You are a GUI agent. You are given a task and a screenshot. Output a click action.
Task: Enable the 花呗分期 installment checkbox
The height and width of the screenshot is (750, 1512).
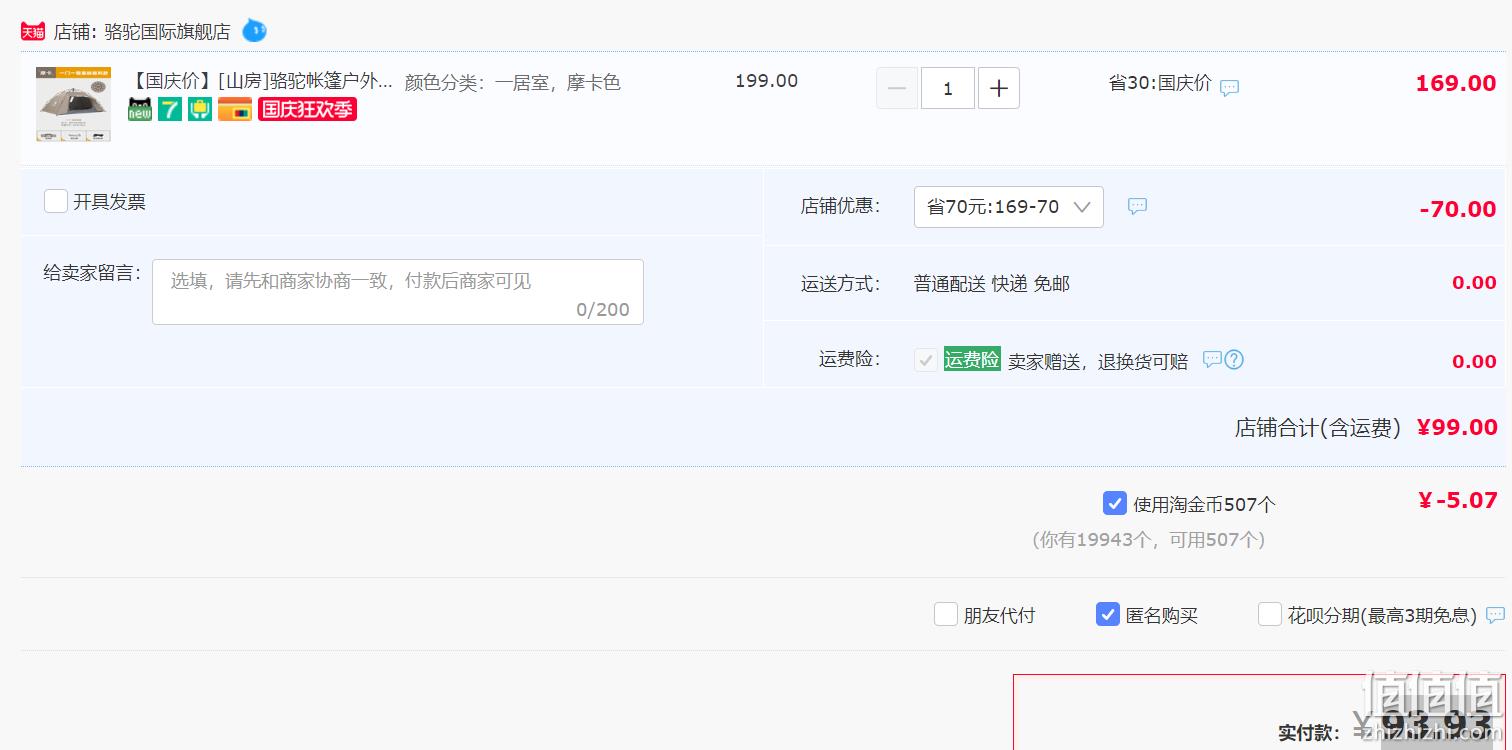(1270, 614)
